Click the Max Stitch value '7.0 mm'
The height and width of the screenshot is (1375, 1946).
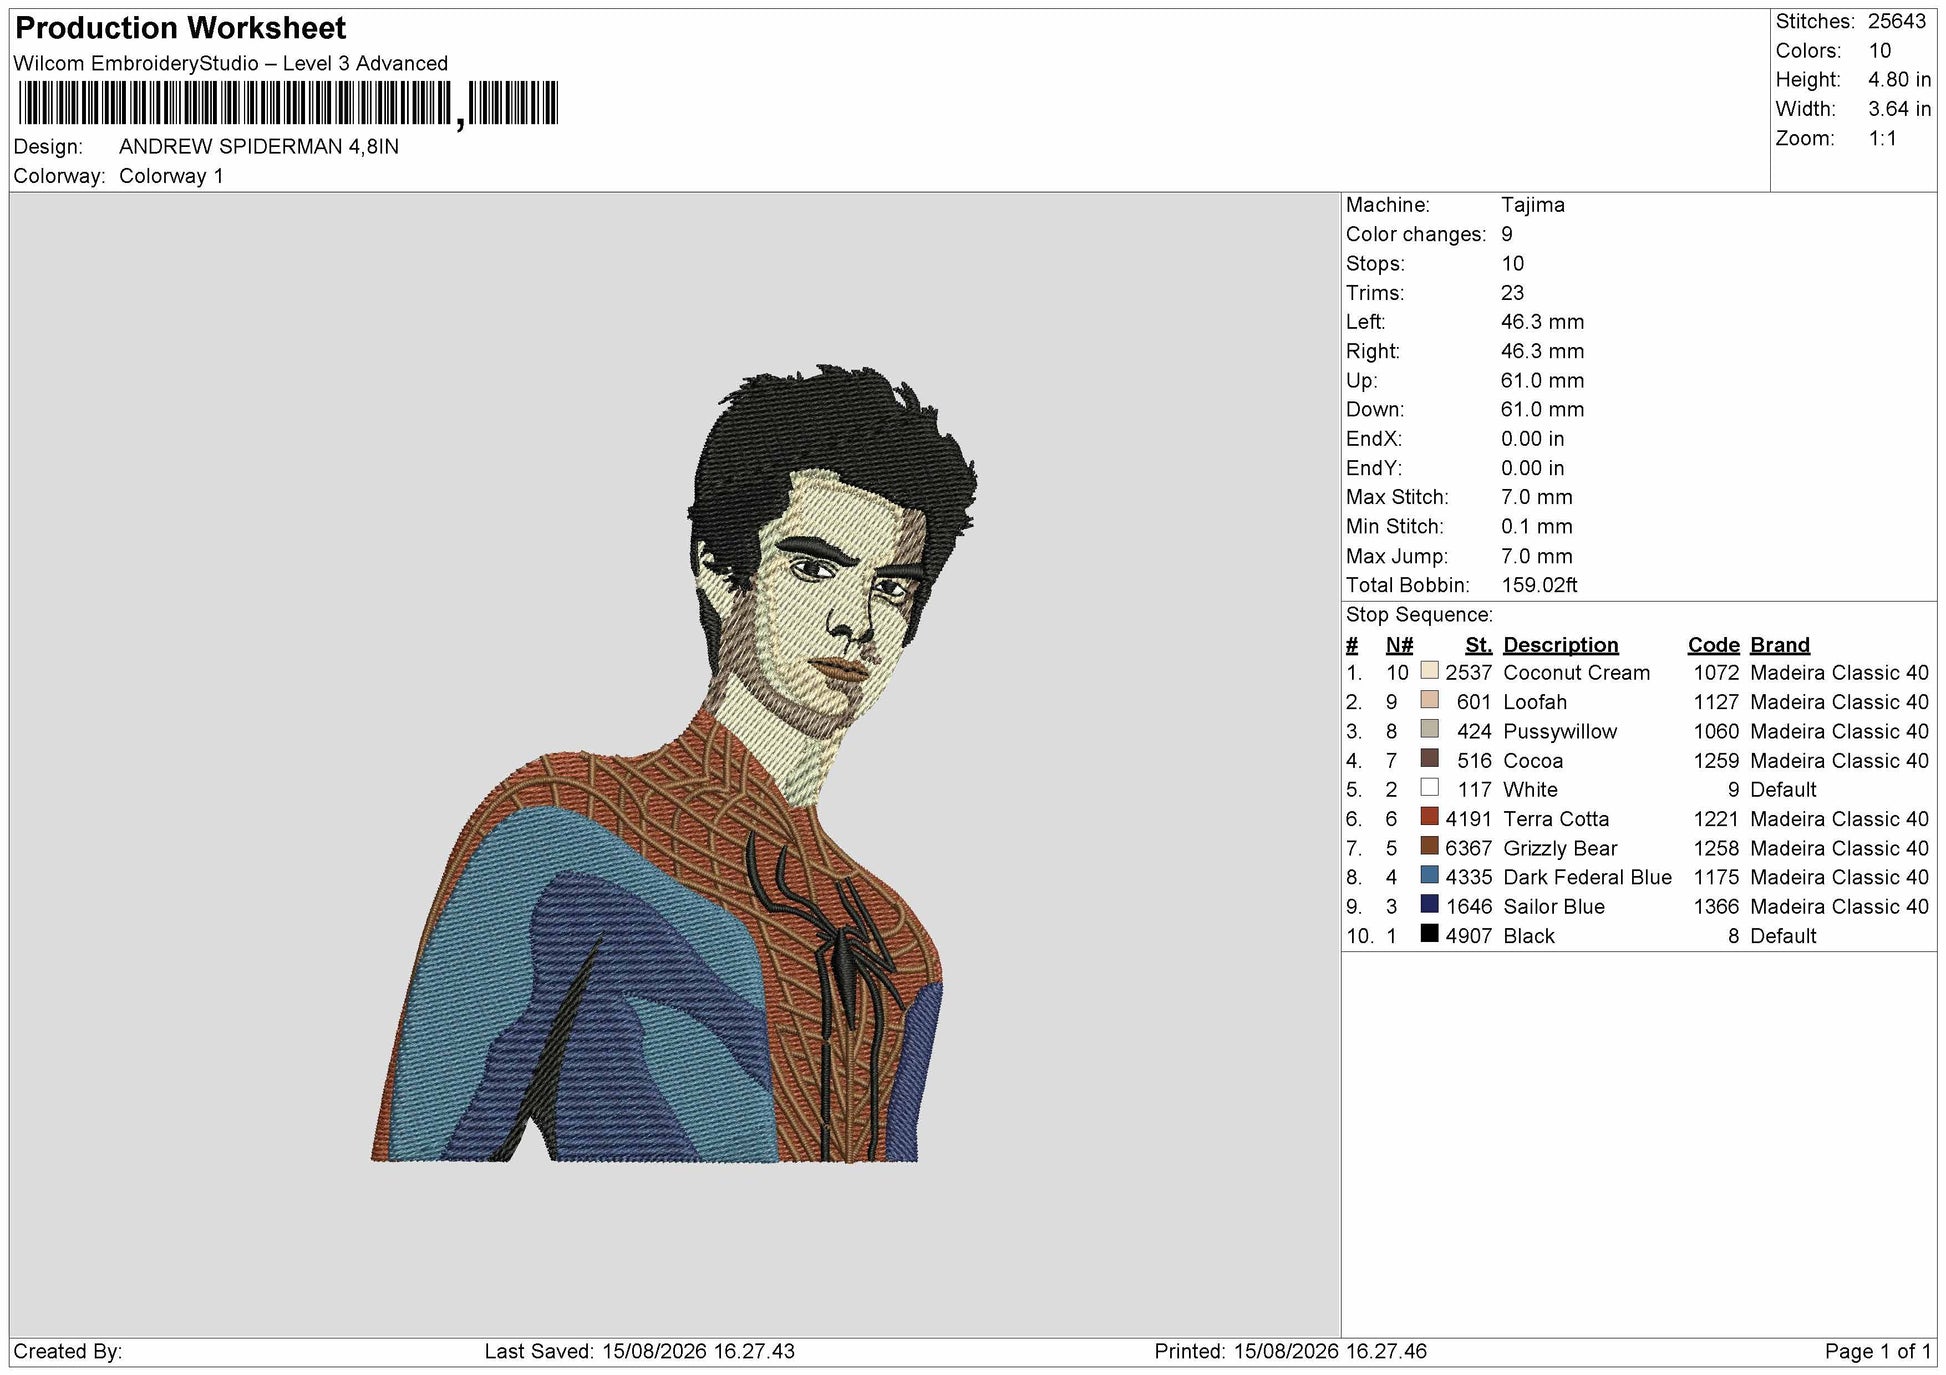coord(1537,497)
